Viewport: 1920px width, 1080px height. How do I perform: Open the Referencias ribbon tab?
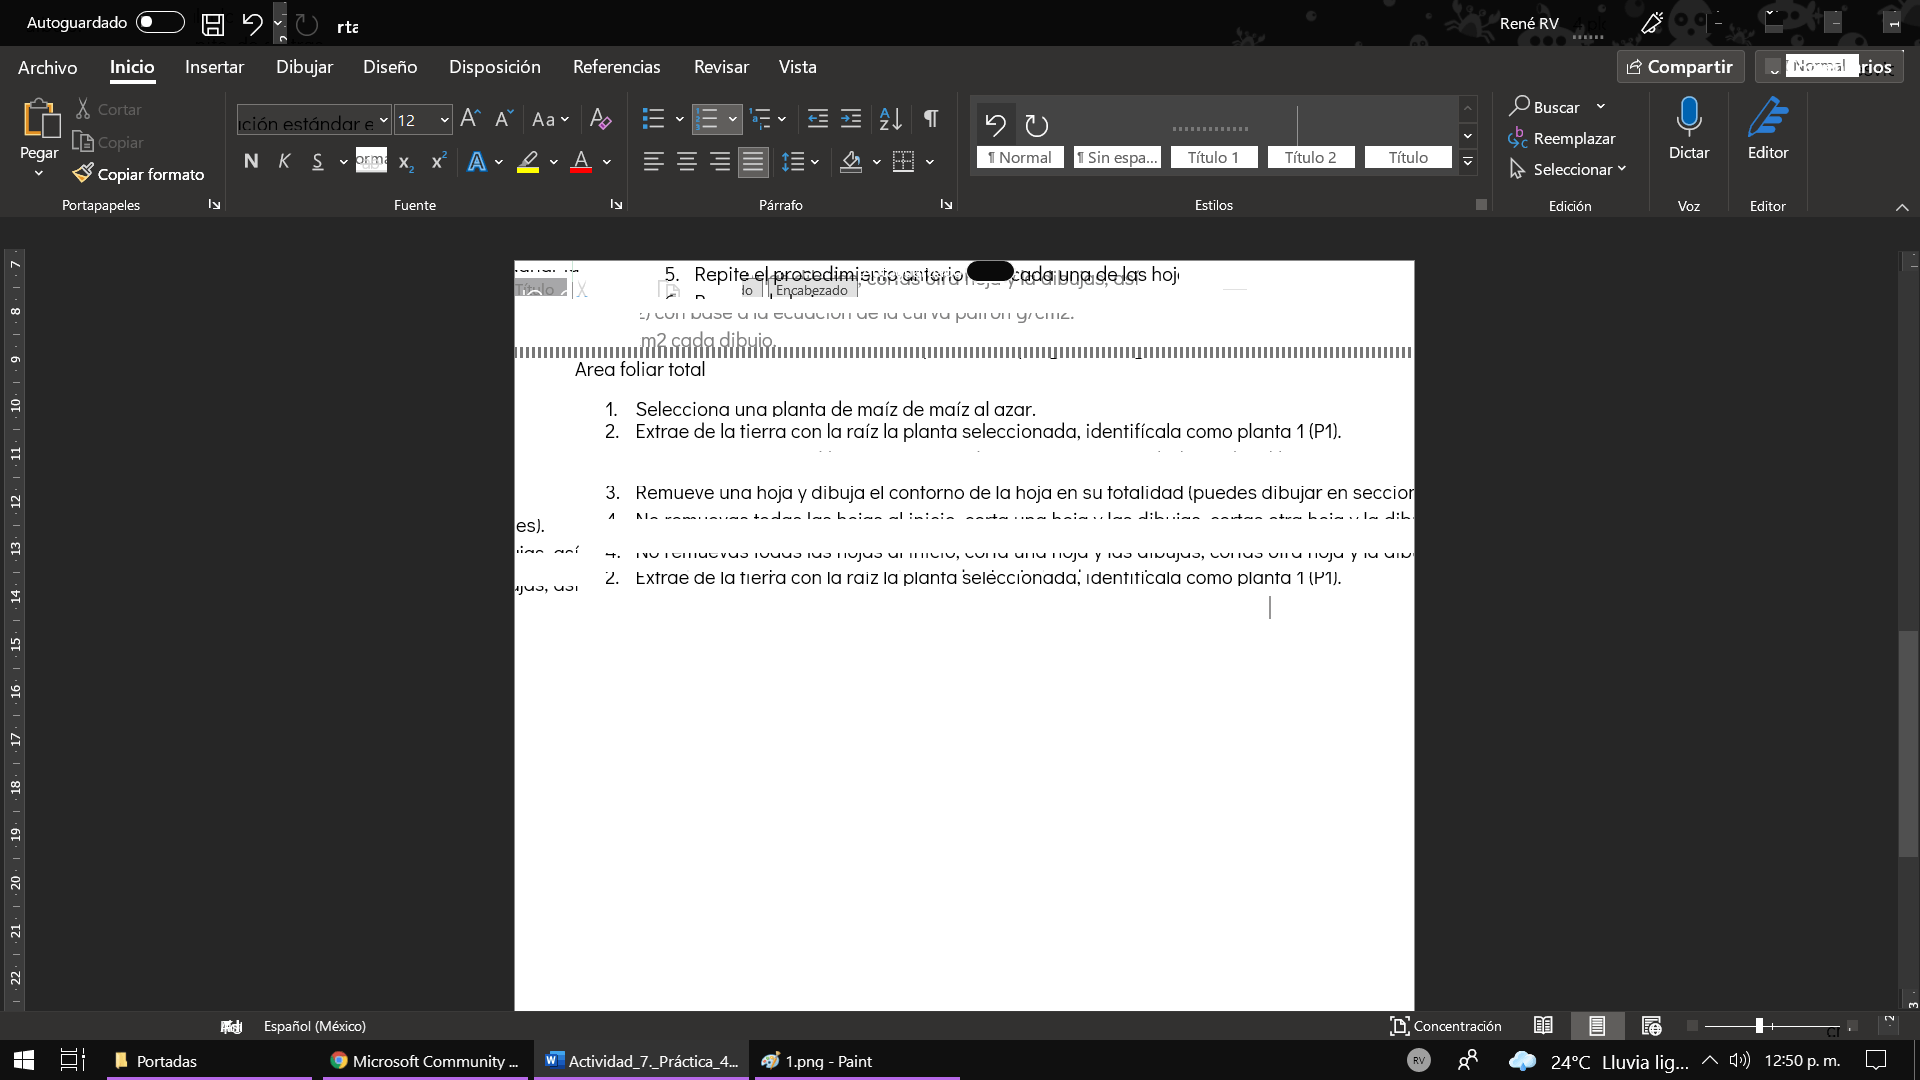tap(616, 67)
